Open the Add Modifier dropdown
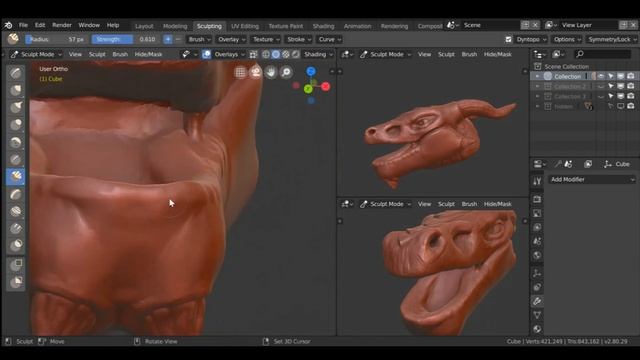The width and height of the screenshot is (640, 360). 591,180
